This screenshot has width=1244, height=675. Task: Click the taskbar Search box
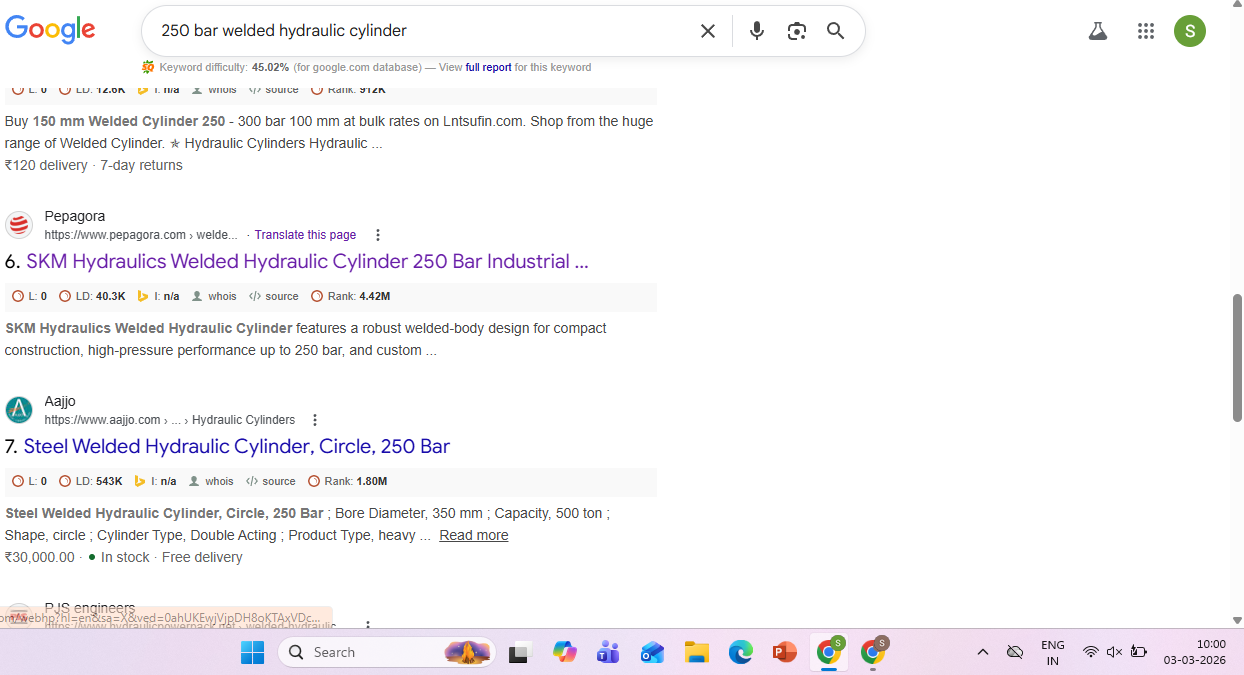pyautogui.click(x=386, y=652)
